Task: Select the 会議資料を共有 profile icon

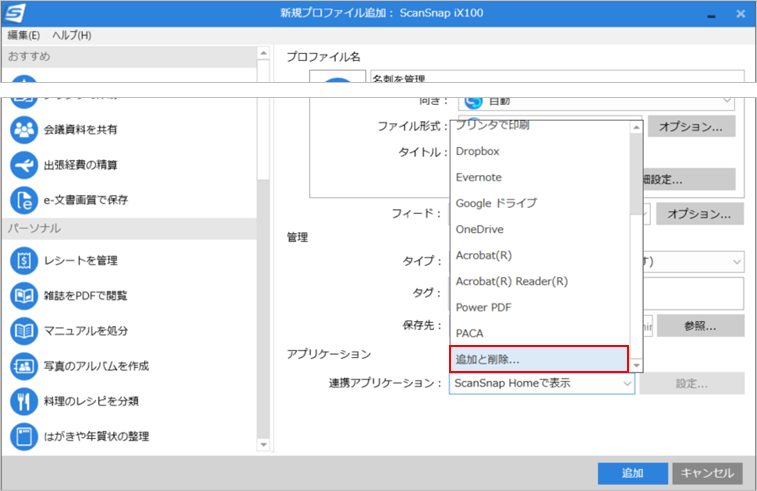Action: pos(24,130)
